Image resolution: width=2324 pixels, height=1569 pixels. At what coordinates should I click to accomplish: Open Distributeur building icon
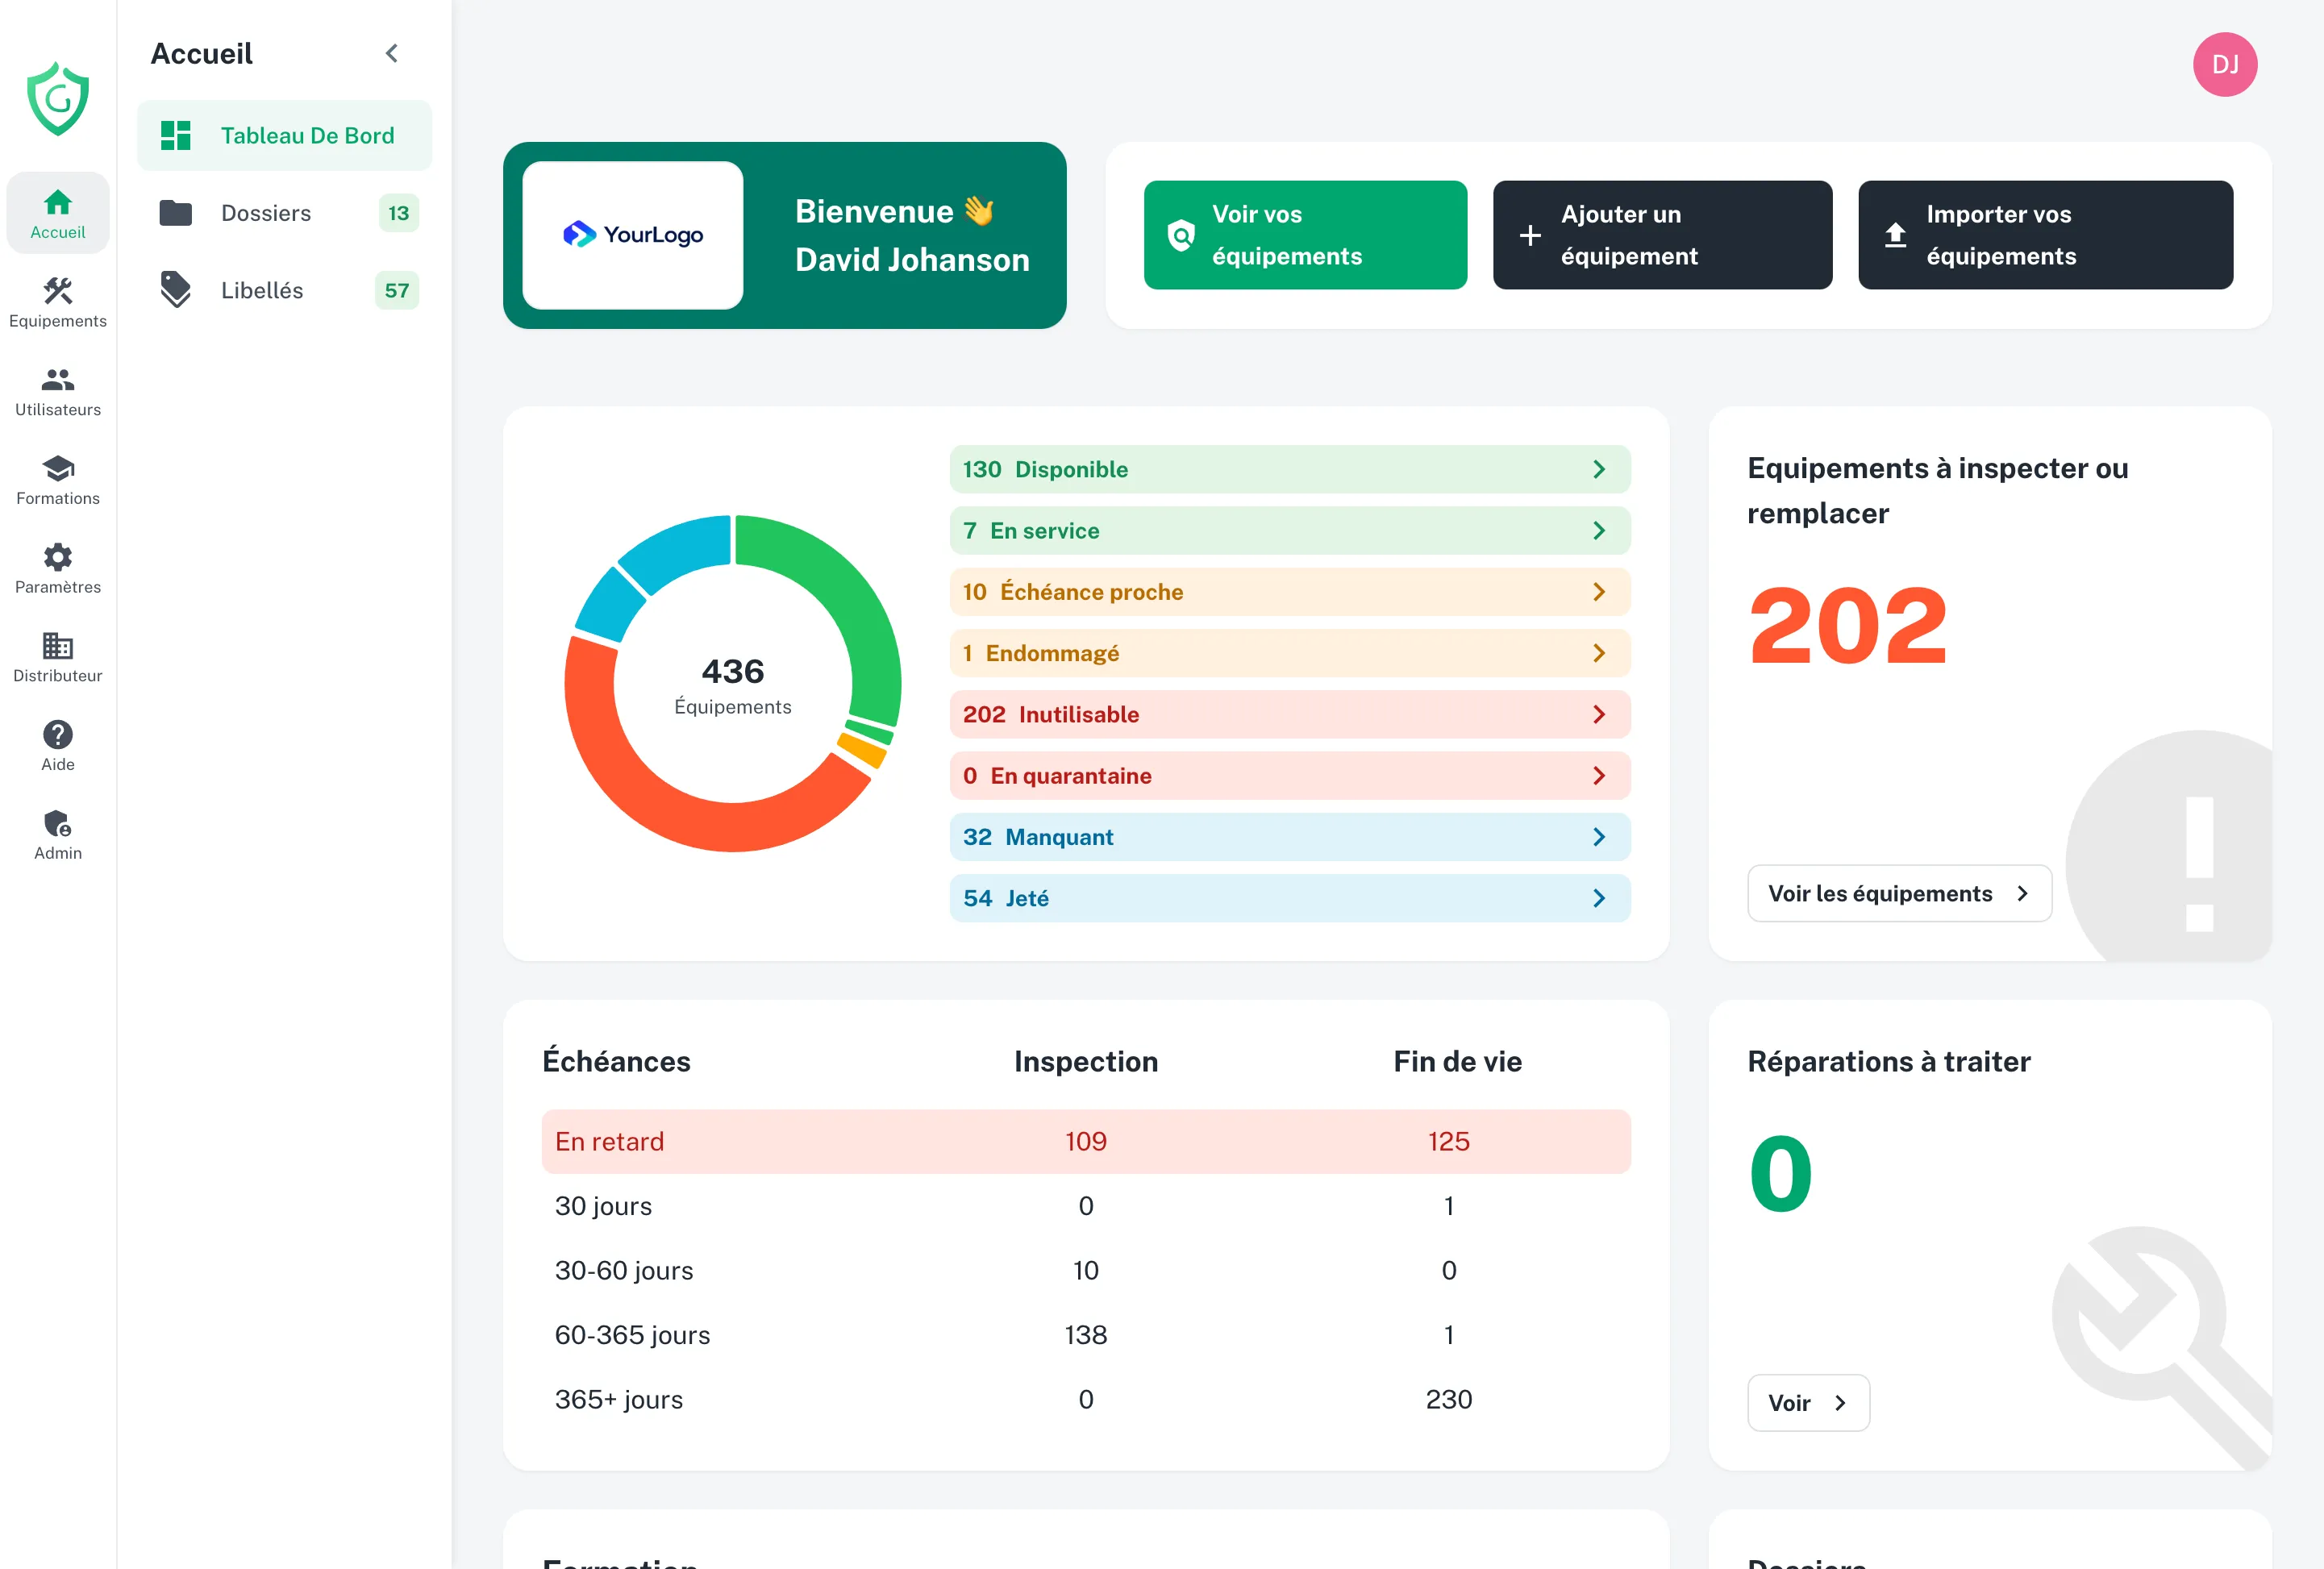point(58,646)
